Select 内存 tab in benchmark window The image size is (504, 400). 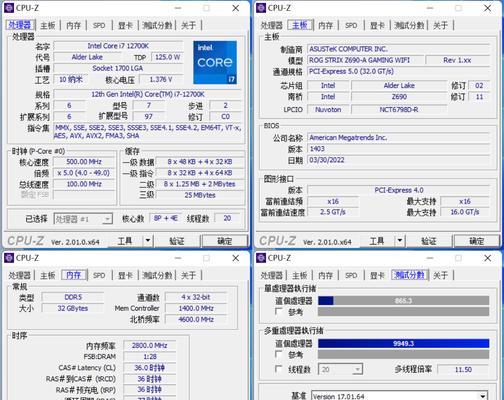pyautogui.click(x=325, y=275)
